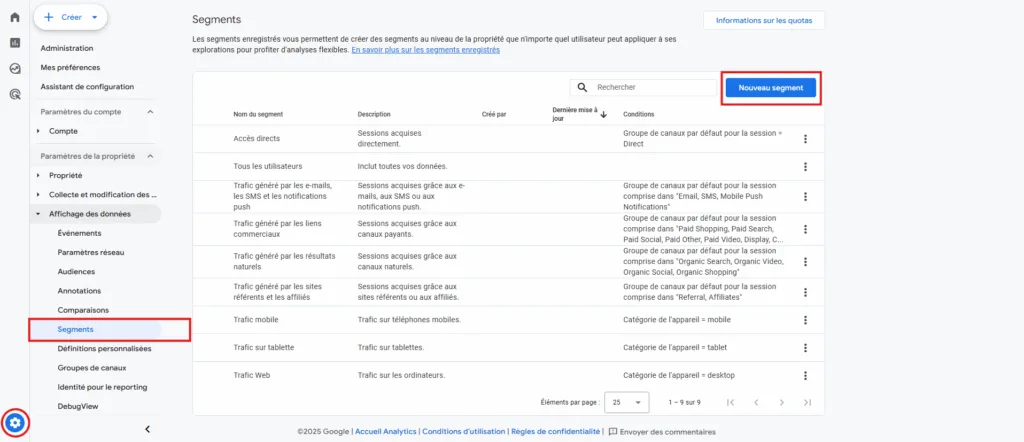Click the Rechercher search field
Image resolution: width=1024 pixels, height=442 pixels.
[640, 88]
